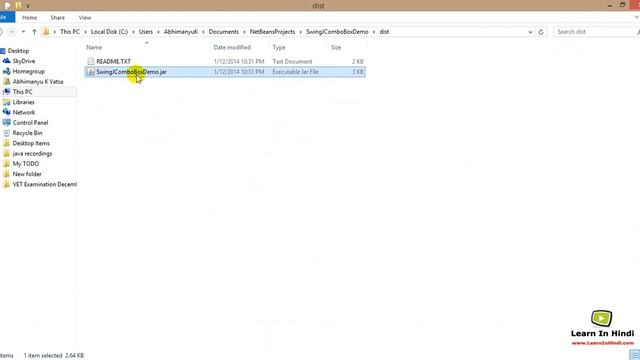Go to SwingJComboBoxDemo breadcrumb

pos(337,32)
